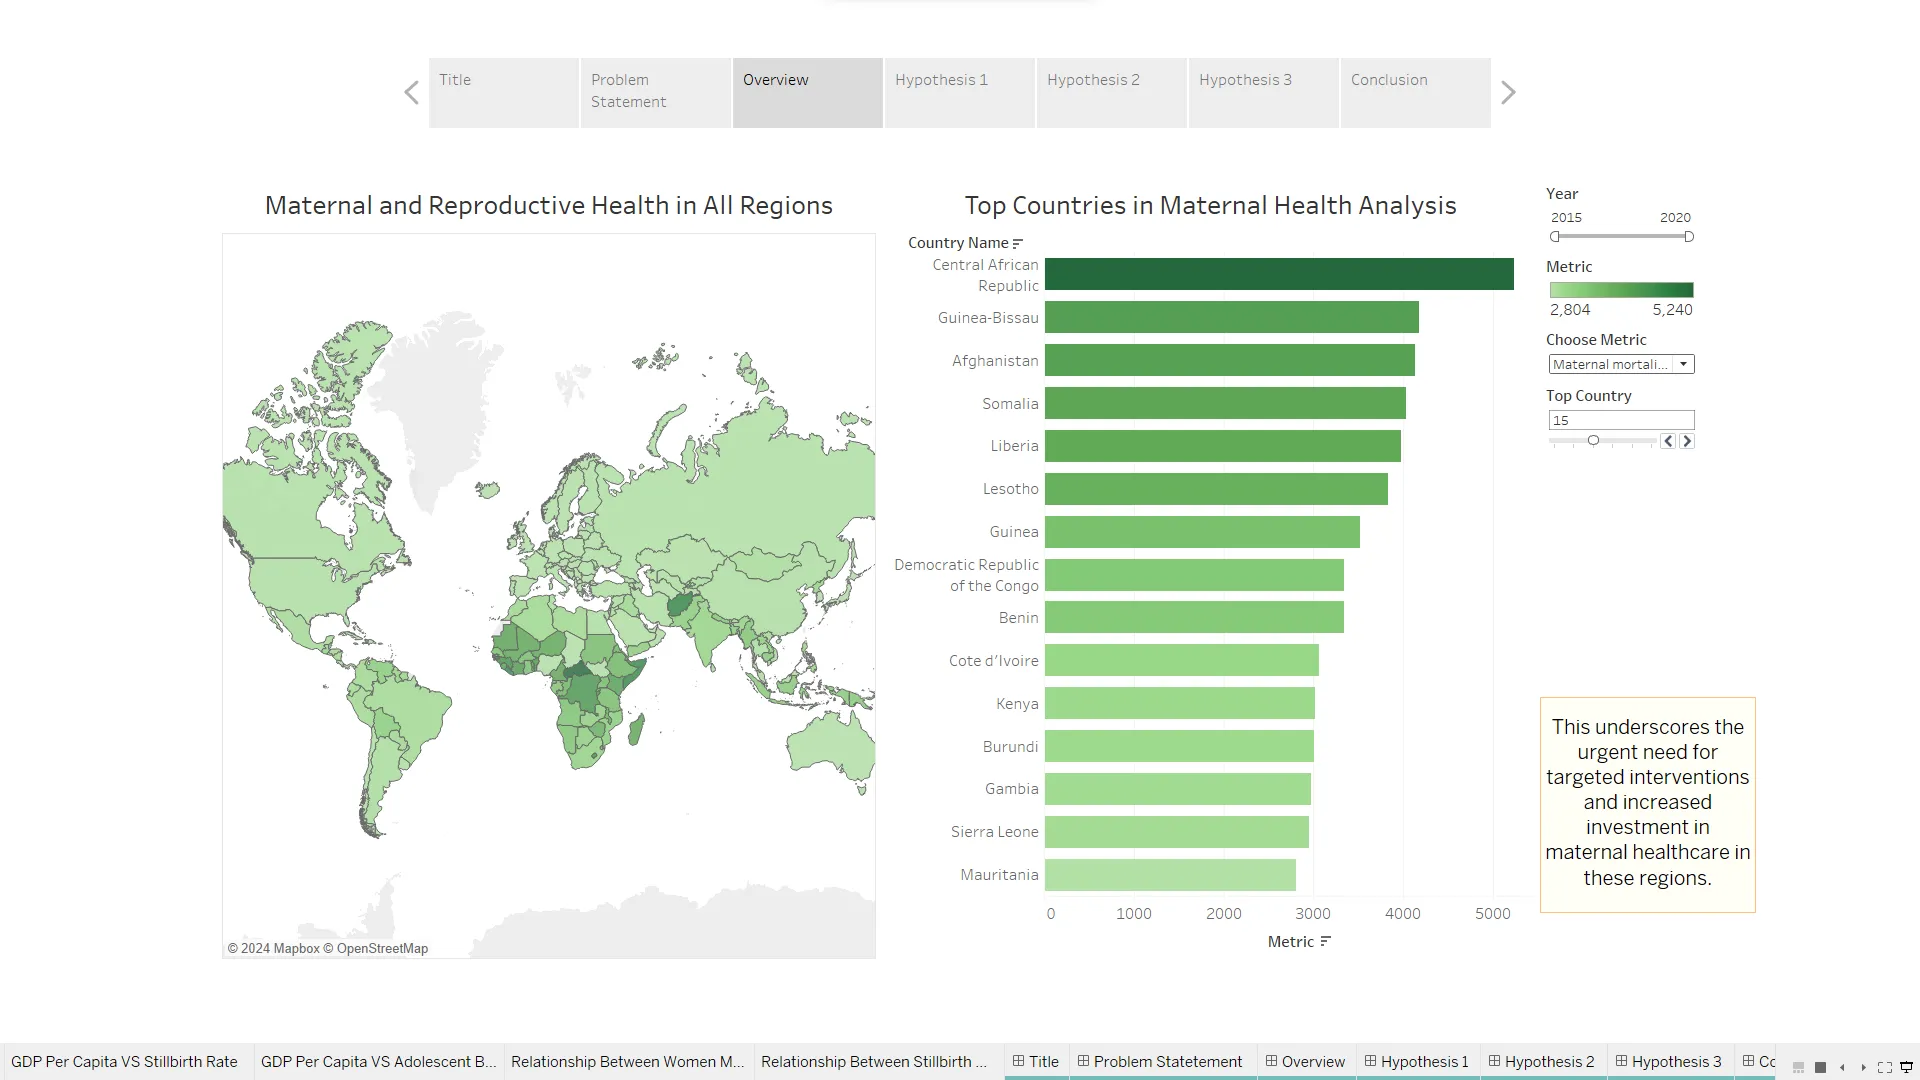Select the Lesotho bar
1920x1080 pixels.
pos(1216,489)
